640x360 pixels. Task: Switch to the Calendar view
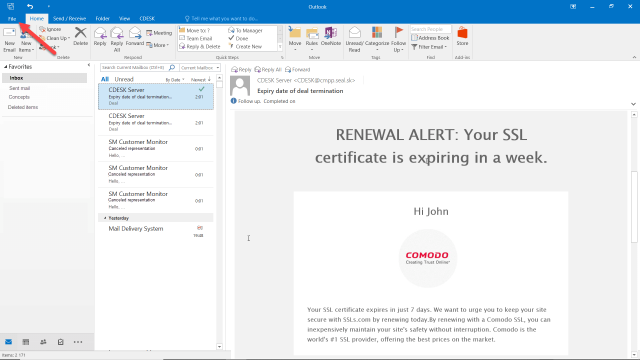click(26, 342)
